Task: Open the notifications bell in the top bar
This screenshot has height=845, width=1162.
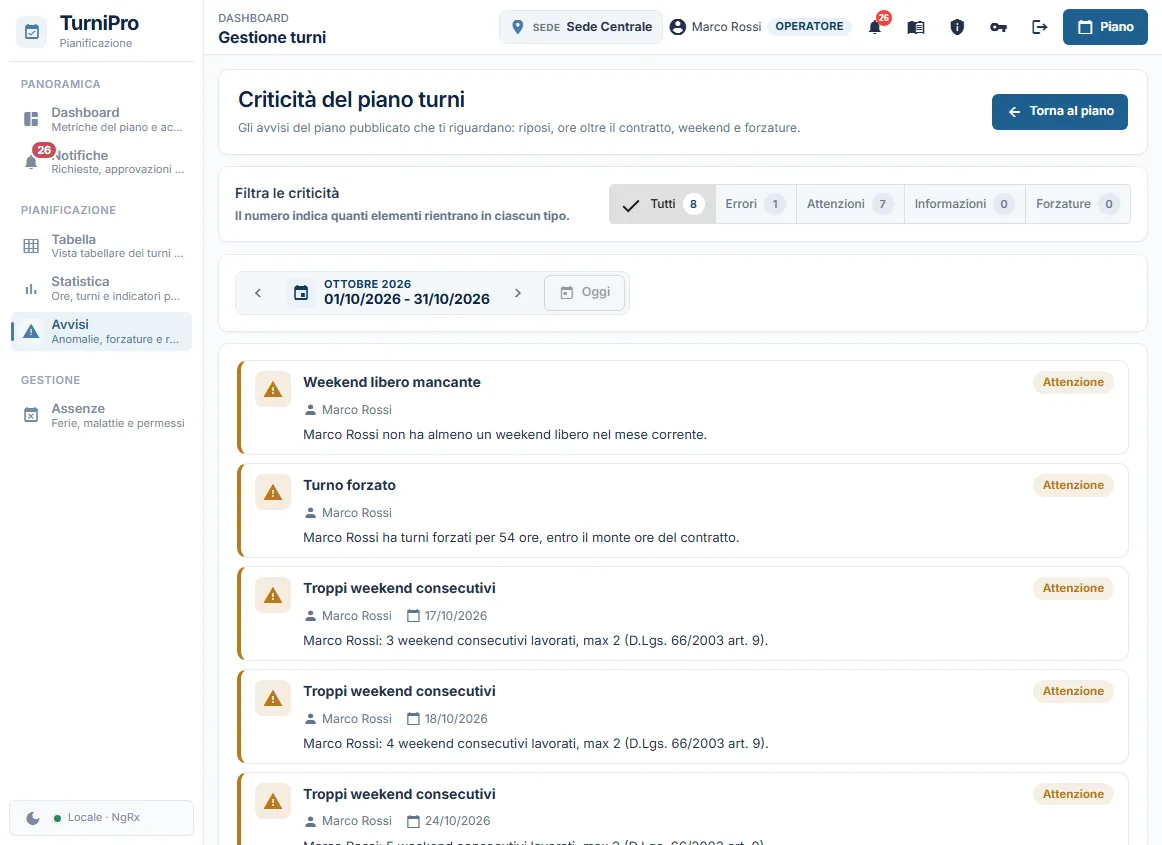Action: point(875,27)
